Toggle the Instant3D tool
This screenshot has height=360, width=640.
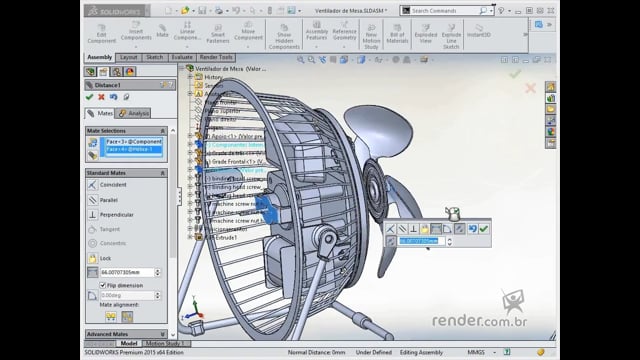click(479, 31)
